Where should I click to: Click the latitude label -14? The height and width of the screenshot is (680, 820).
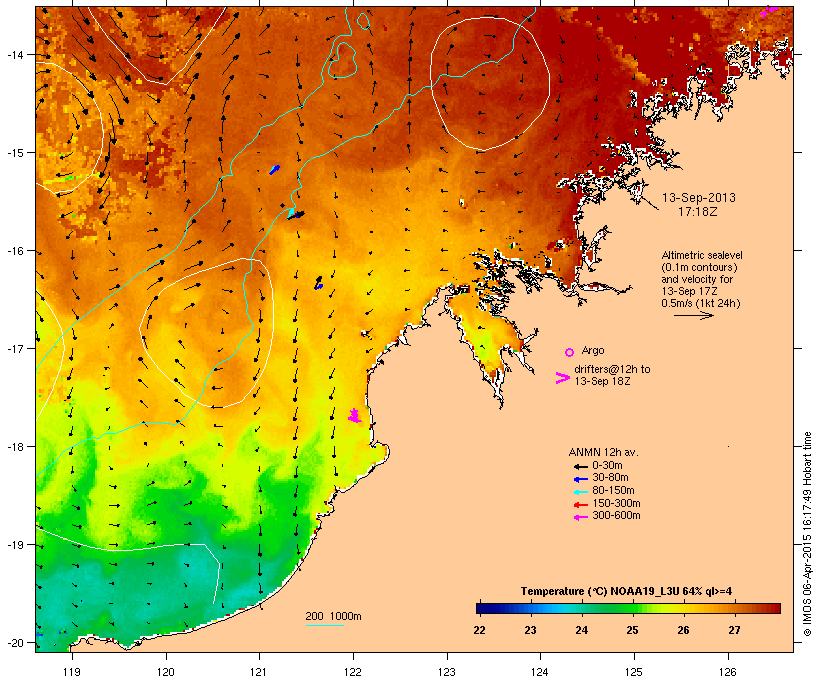tap(15, 54)
